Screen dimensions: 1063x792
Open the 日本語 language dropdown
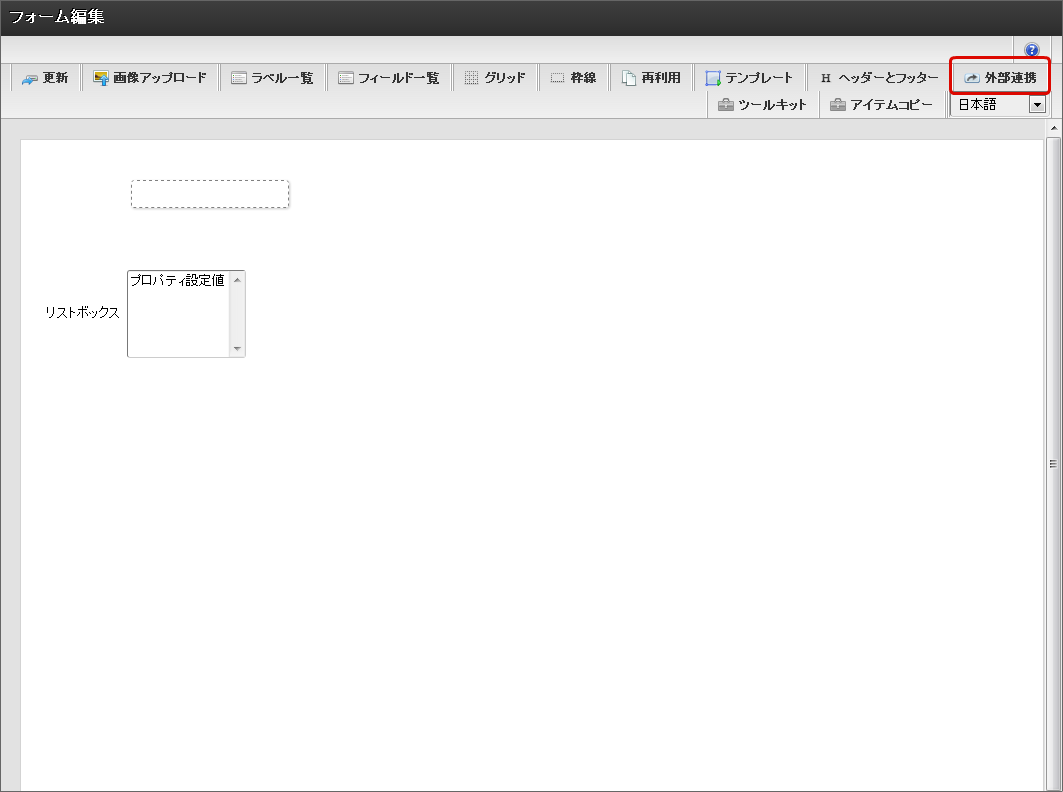pos(998,104)
